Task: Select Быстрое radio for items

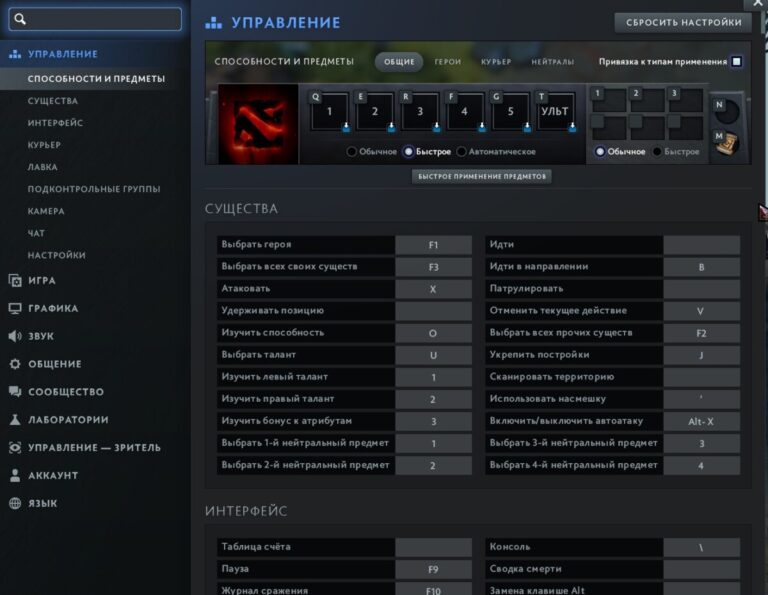Action: coord(657,152)
